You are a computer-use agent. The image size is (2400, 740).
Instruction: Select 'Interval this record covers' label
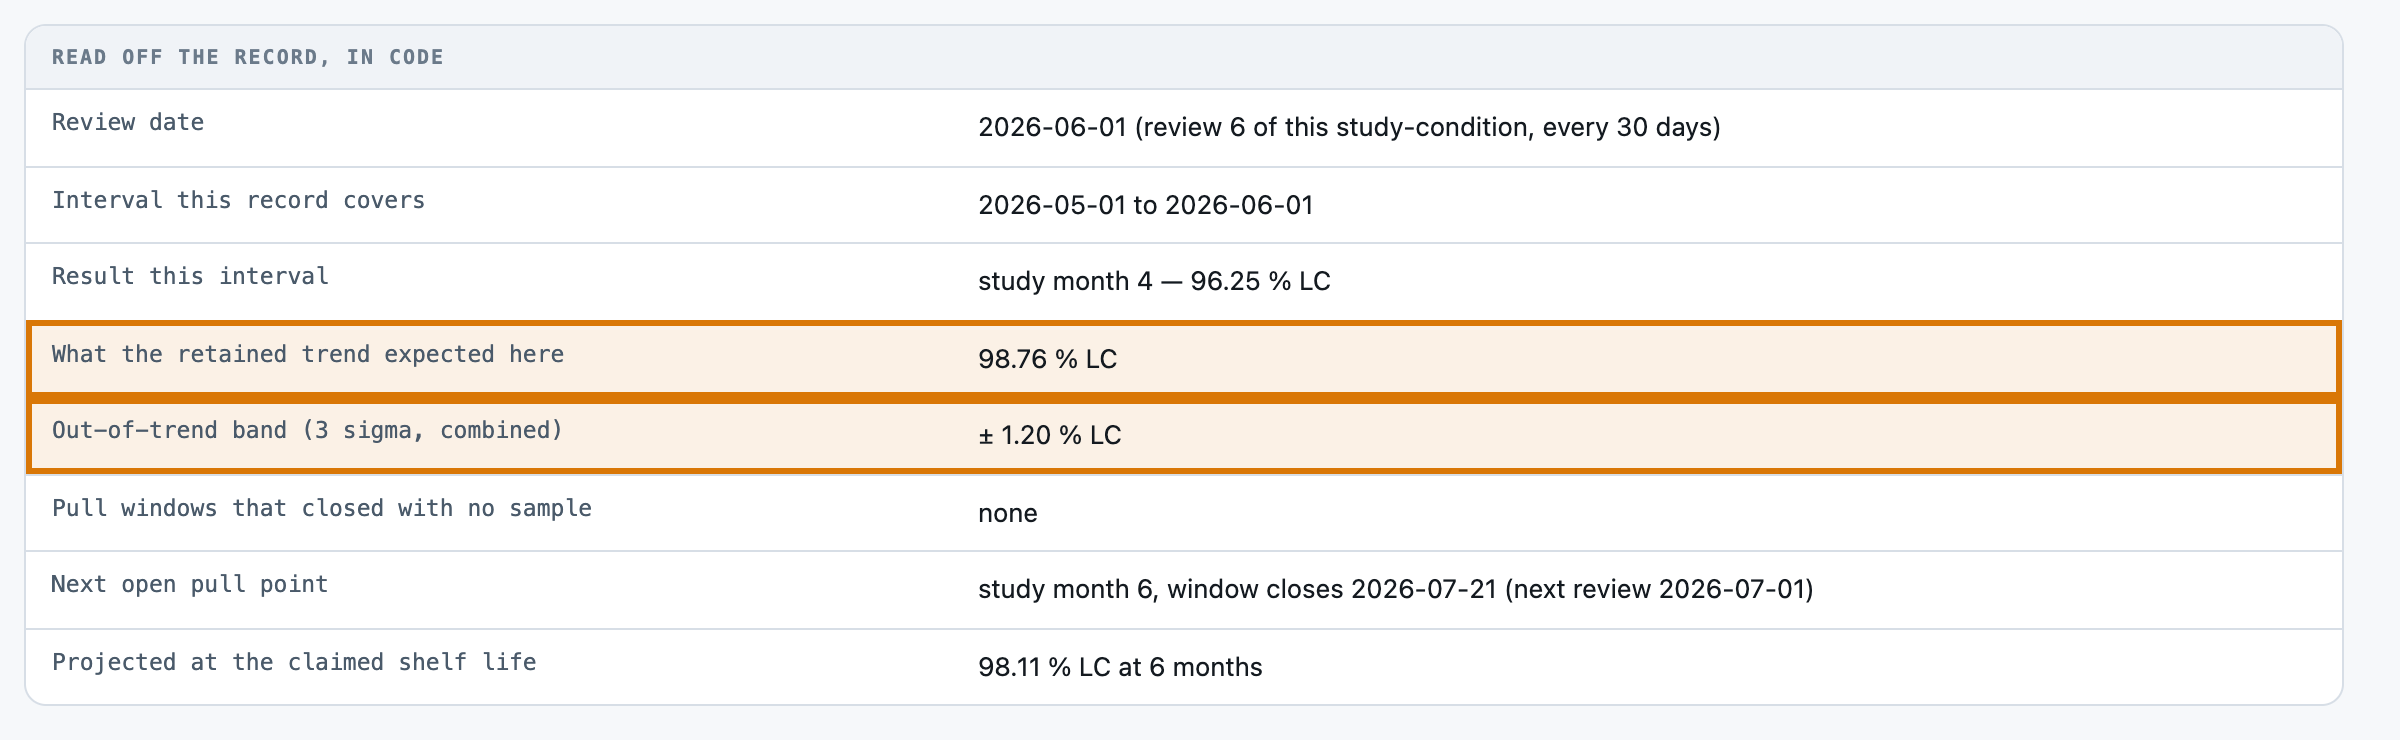click(238, 200)
